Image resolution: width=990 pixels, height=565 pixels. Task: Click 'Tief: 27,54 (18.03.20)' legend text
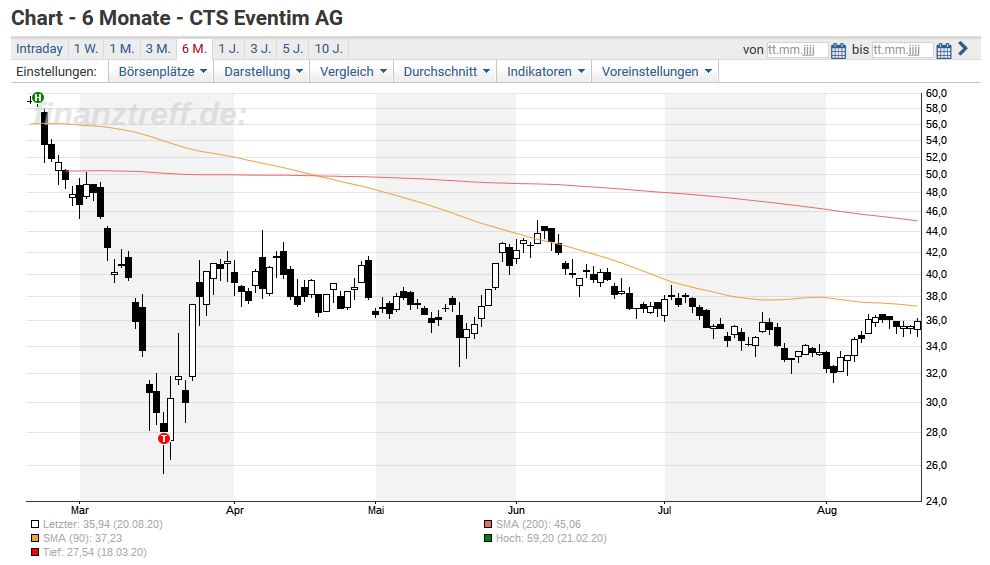tap(95, 552)
